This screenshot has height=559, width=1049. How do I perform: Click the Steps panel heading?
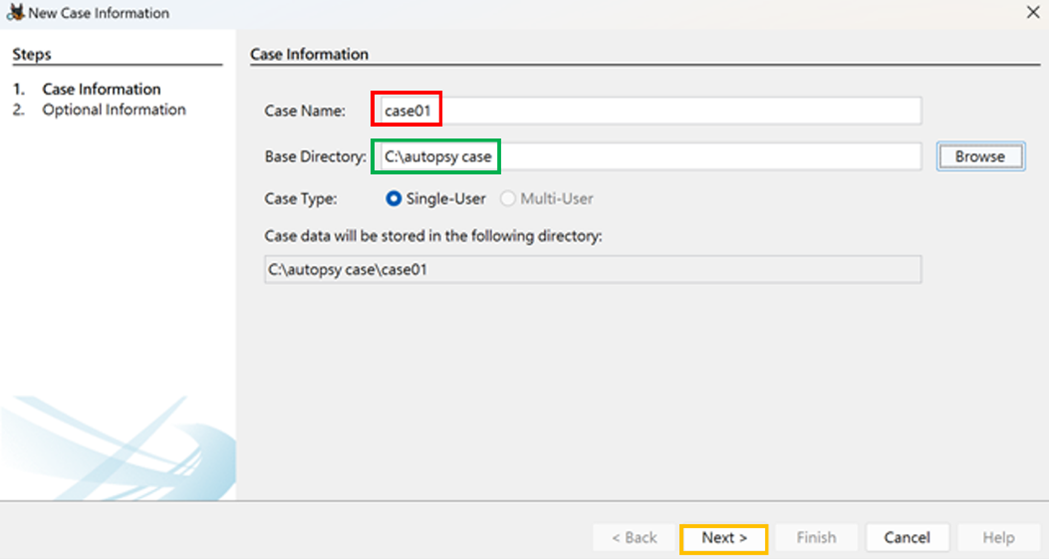[31, 54]
